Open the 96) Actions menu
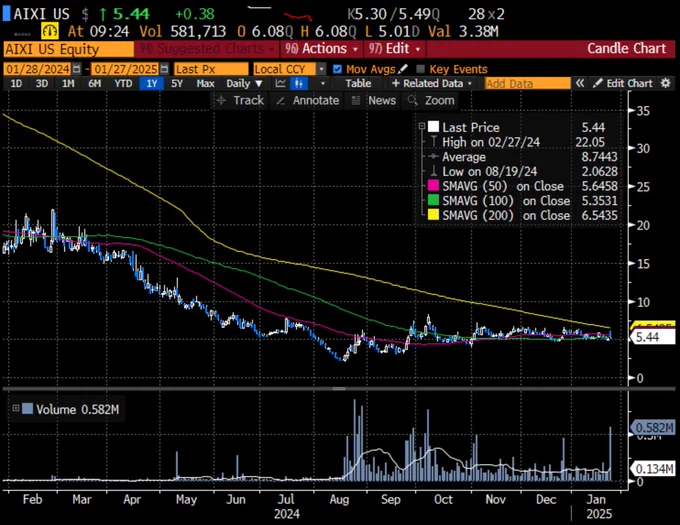680x525 pixels. point(322,49)
